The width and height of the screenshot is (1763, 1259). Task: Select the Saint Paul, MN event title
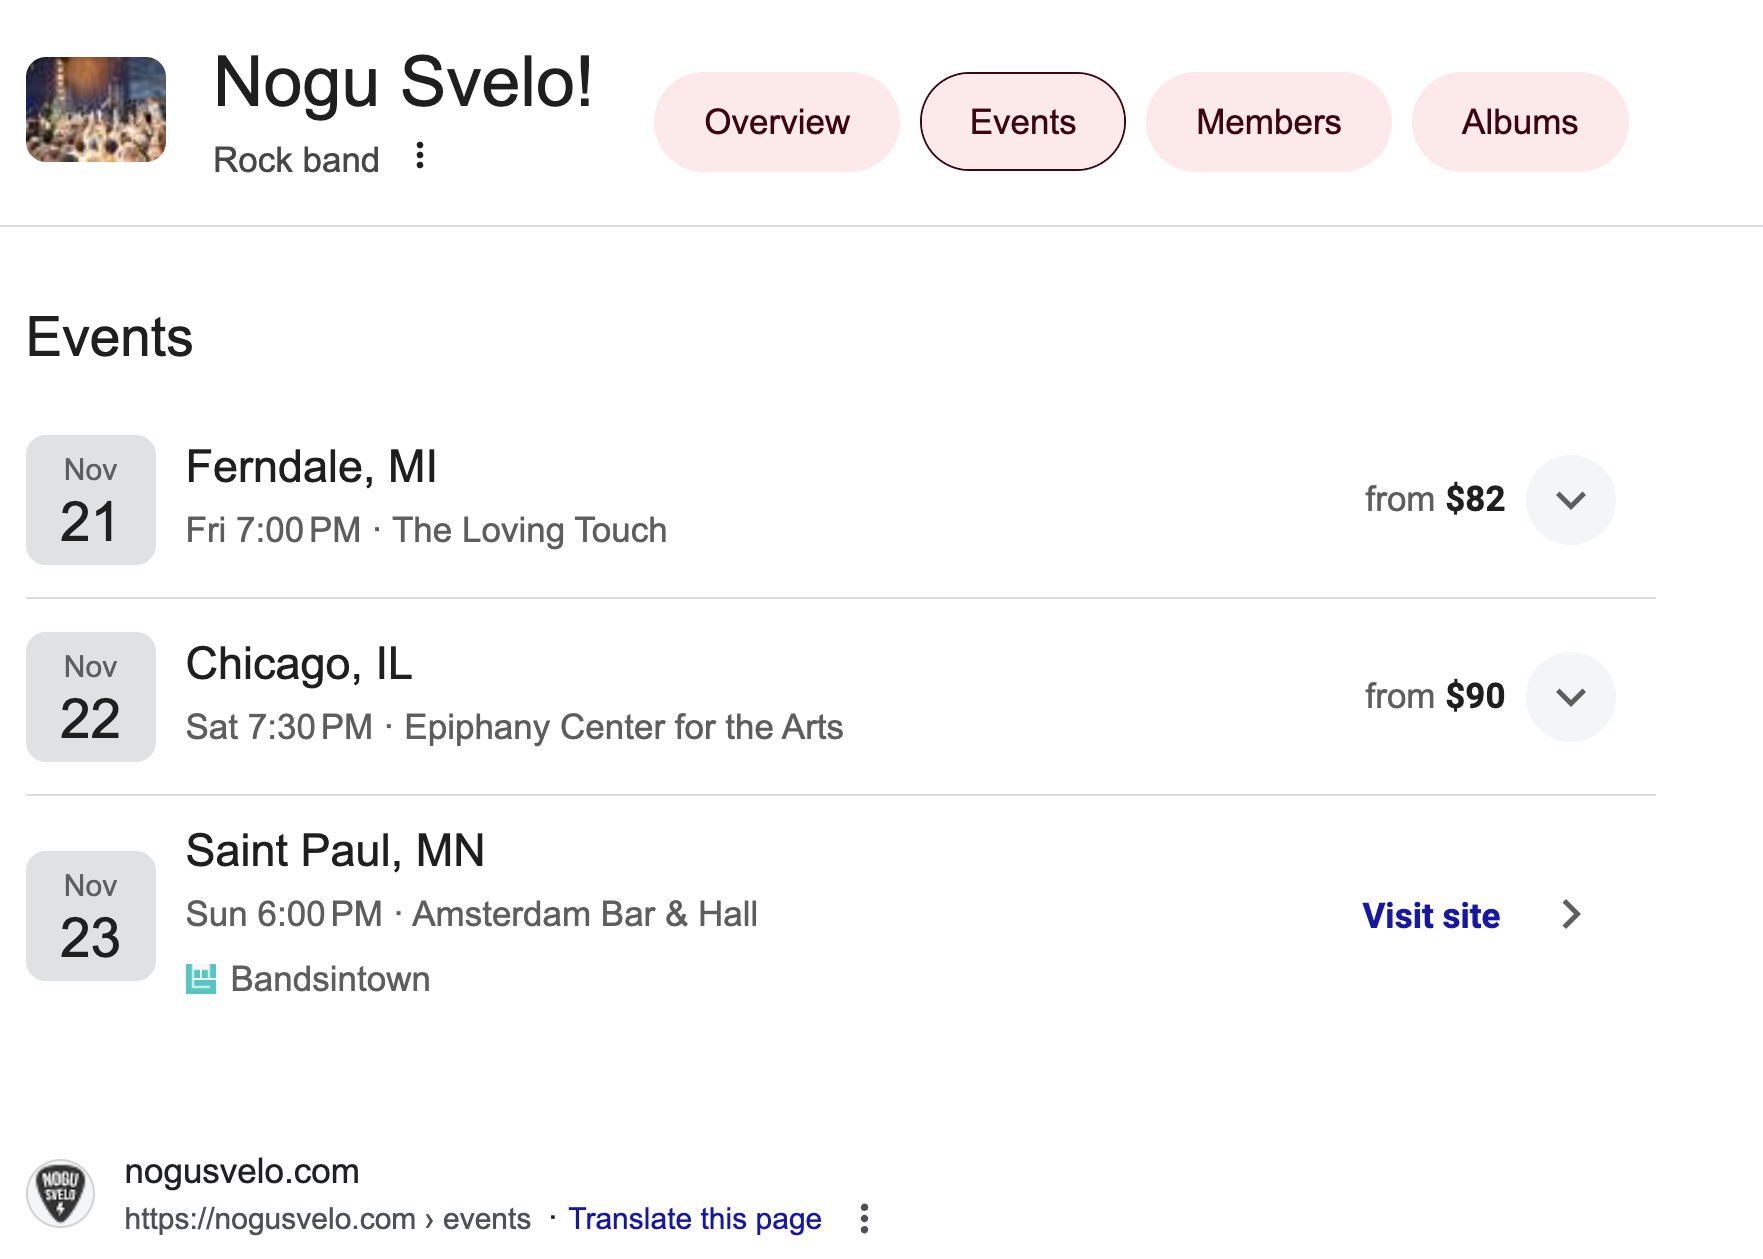pos(335,851)
